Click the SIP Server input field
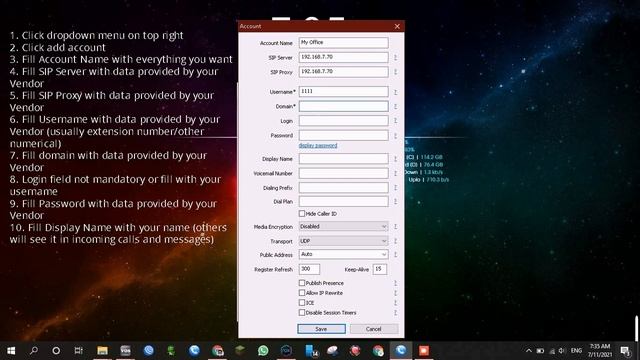 [343, 57]
